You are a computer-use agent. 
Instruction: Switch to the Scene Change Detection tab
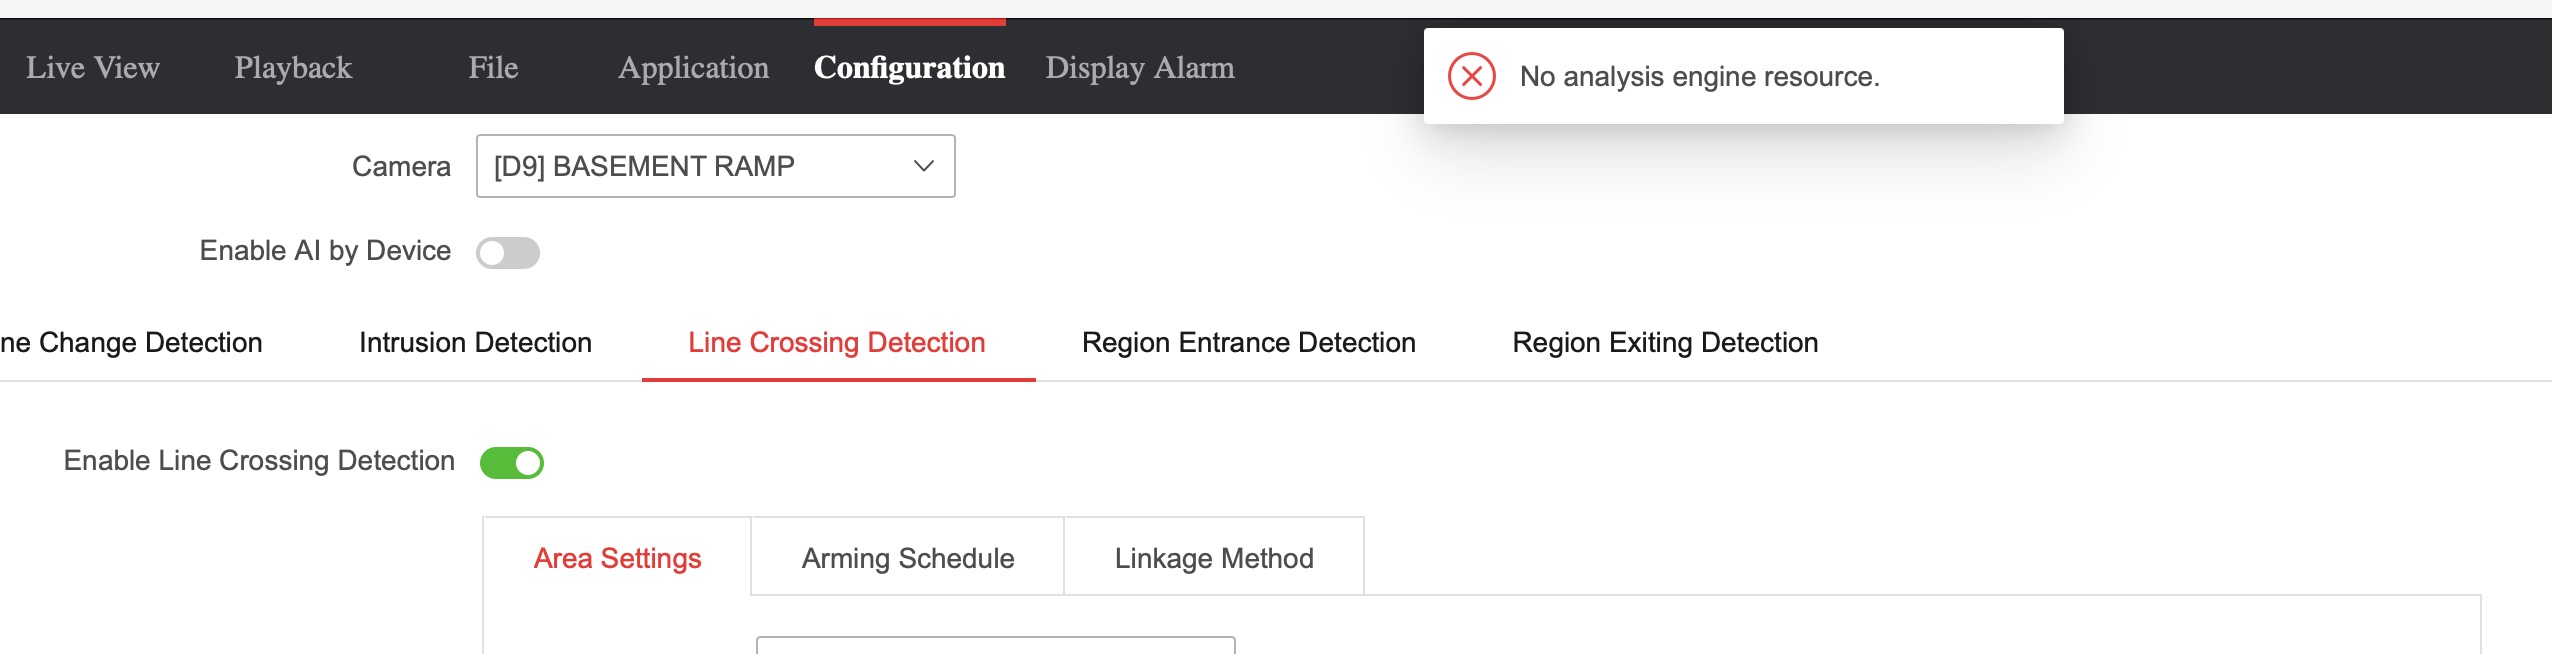pos(131,343)
